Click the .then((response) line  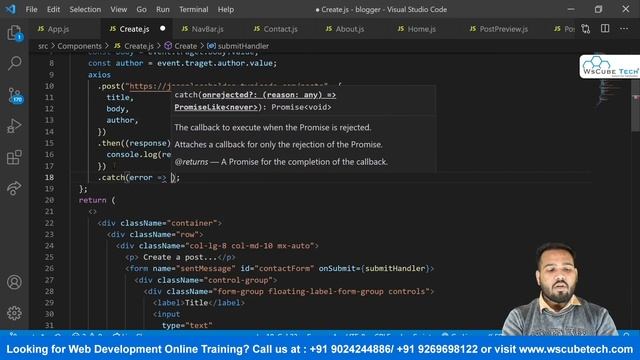point(134,143)
